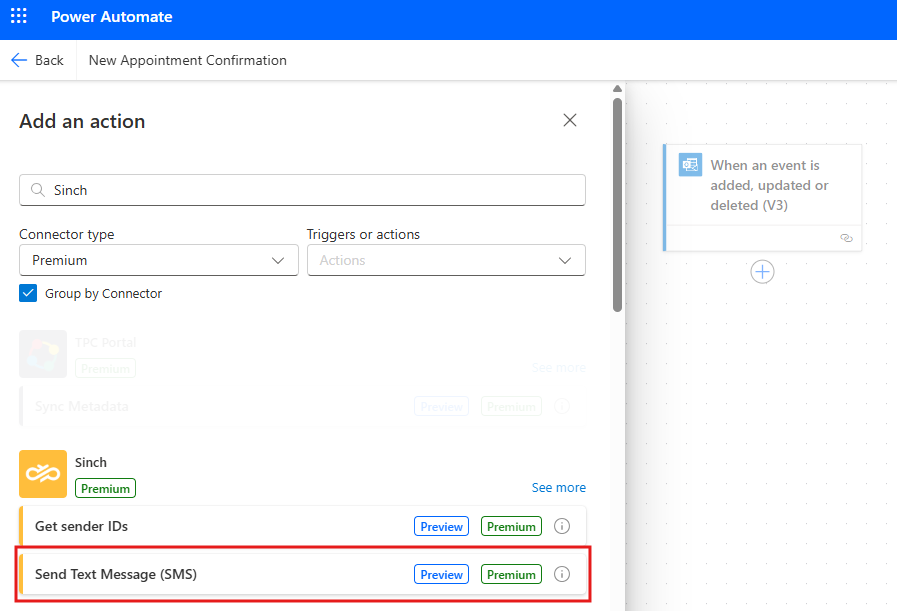Open the Connector type Premium dropdown
897x611 pixels.
point(158,260)
